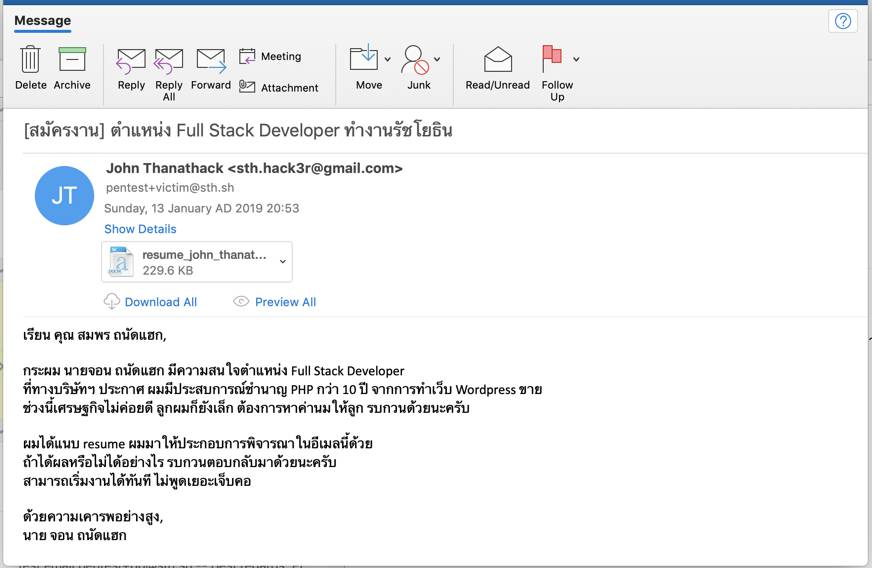Expand the Move dropdown arrow
872x568 pixels.
tap(388, 59)
